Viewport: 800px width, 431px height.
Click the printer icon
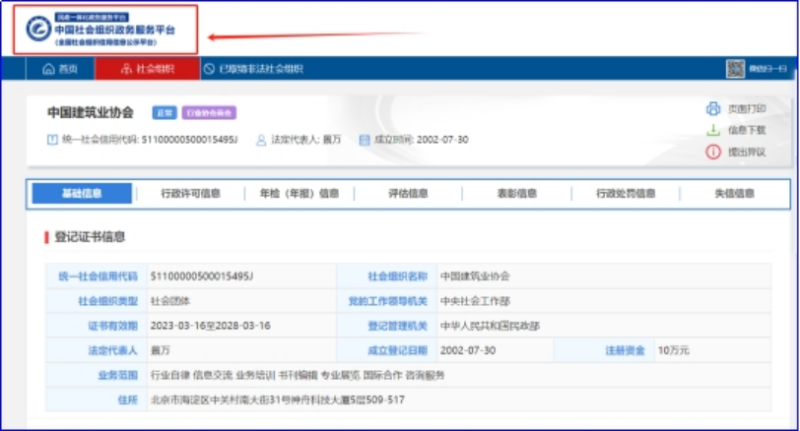[x=713, y=109]
